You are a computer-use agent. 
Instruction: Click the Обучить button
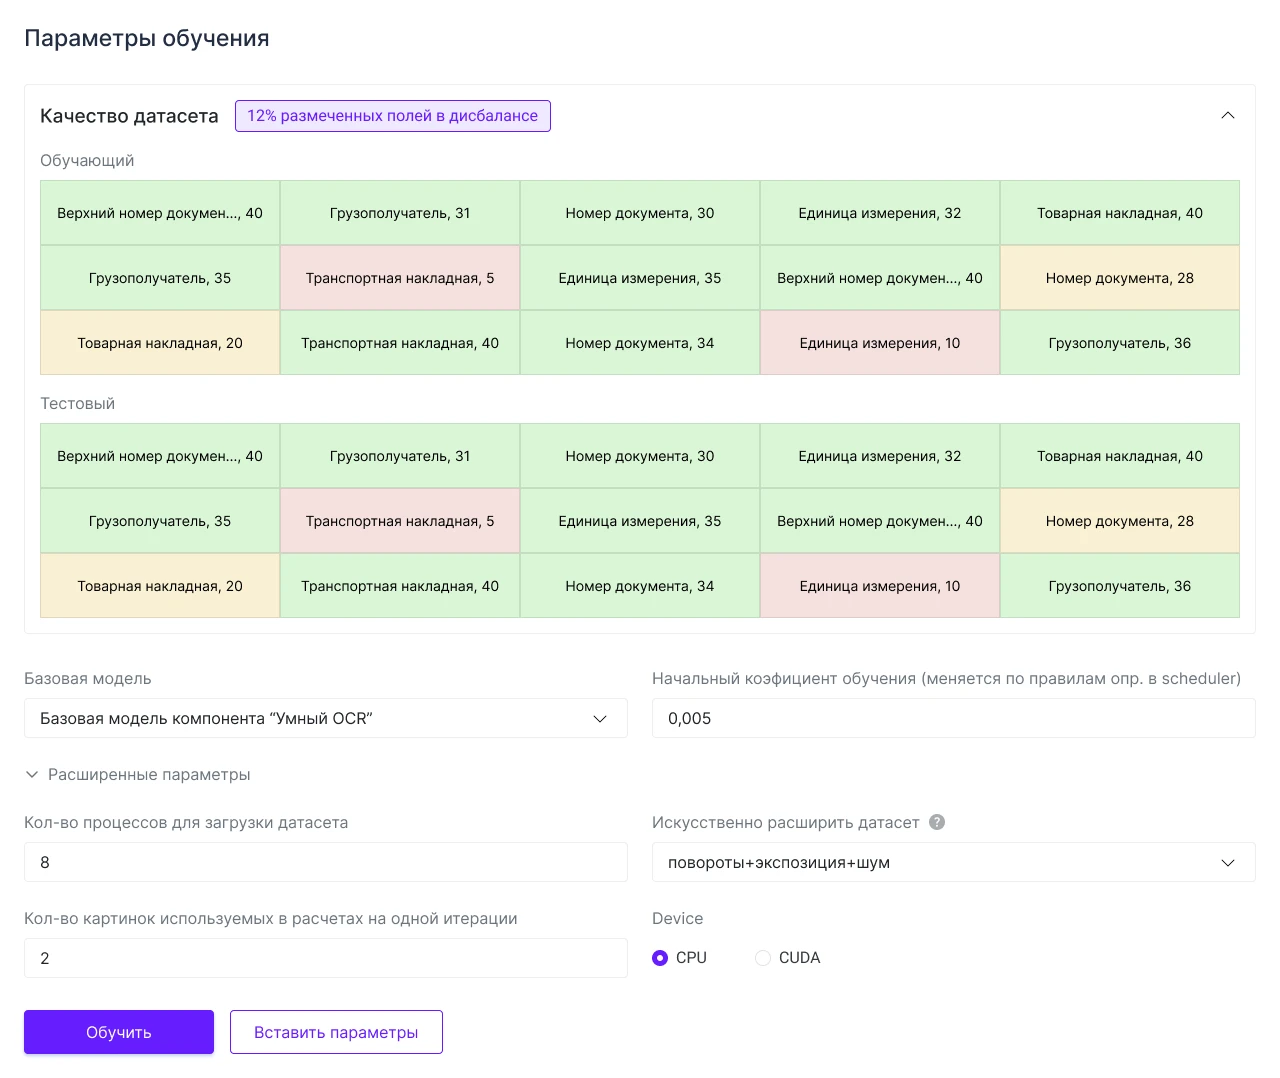pos(119,1032)
